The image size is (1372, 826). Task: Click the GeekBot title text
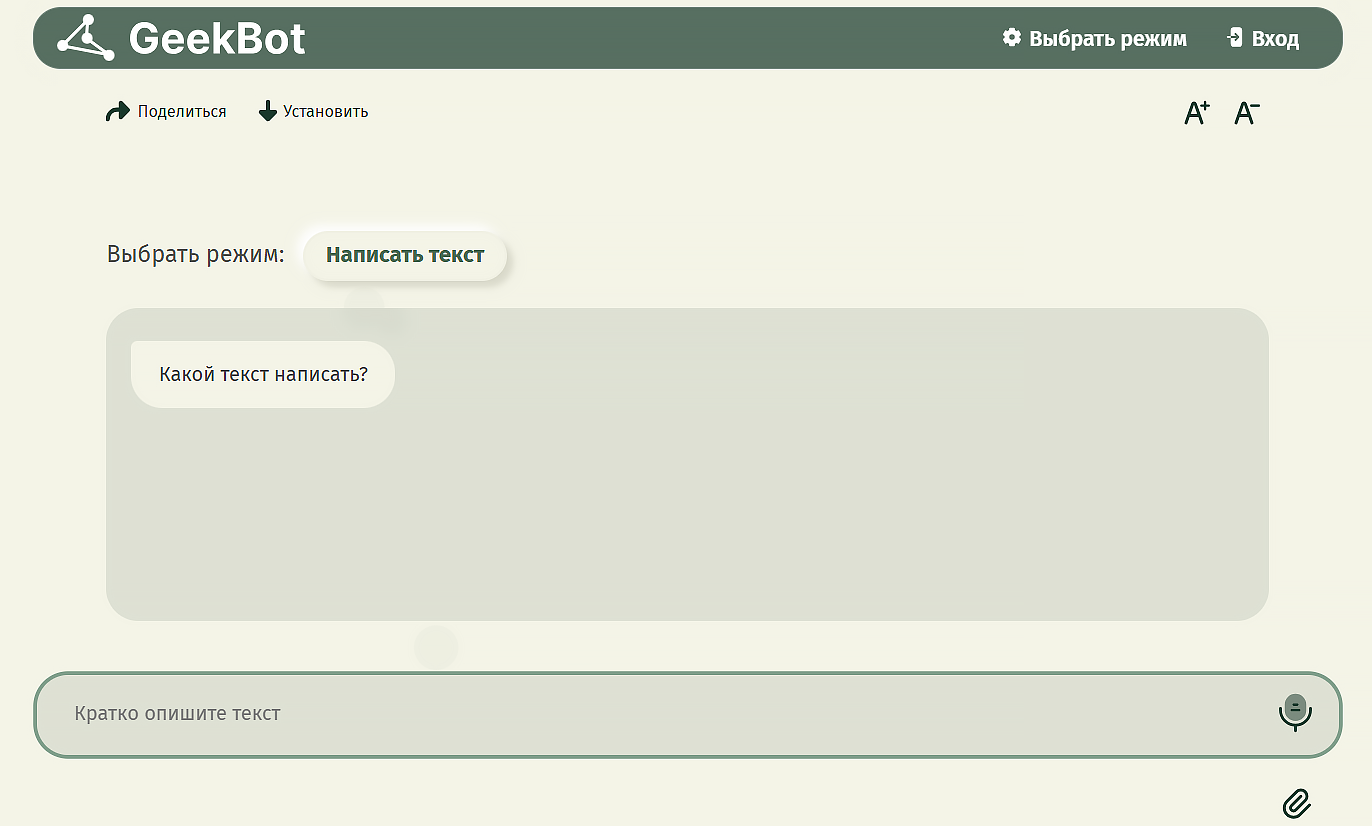(x=217, y=39)
